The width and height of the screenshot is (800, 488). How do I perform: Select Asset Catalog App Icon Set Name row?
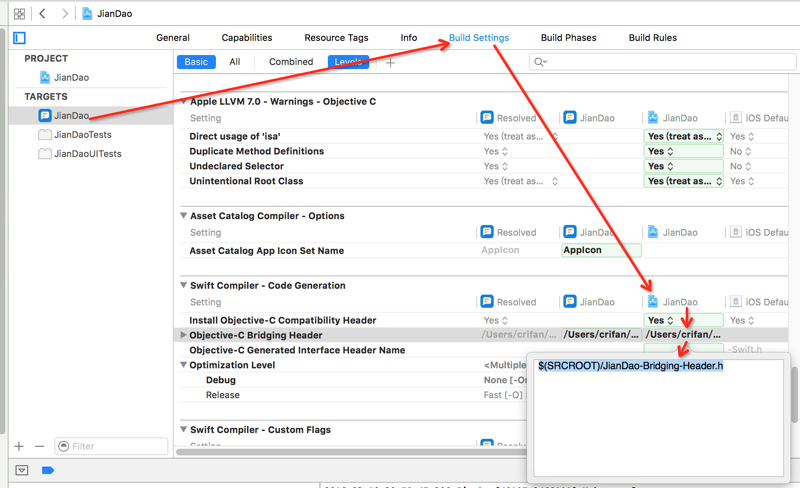pos(266,251)
